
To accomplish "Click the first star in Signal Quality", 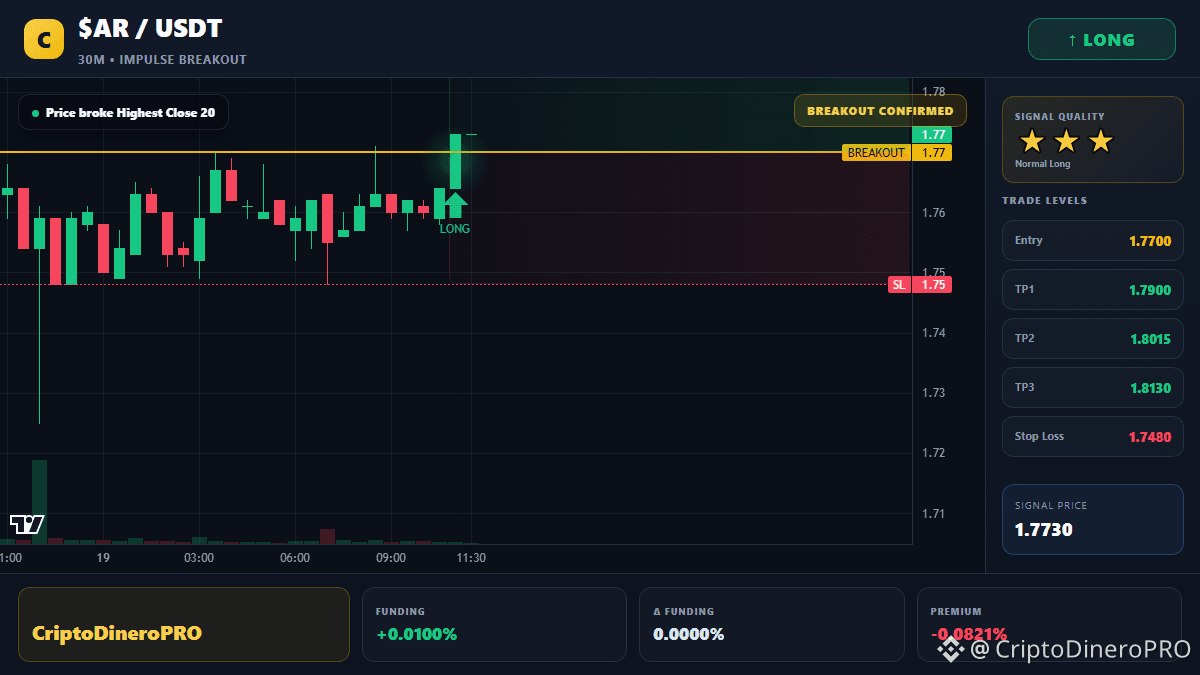I will click(1032, 141).
